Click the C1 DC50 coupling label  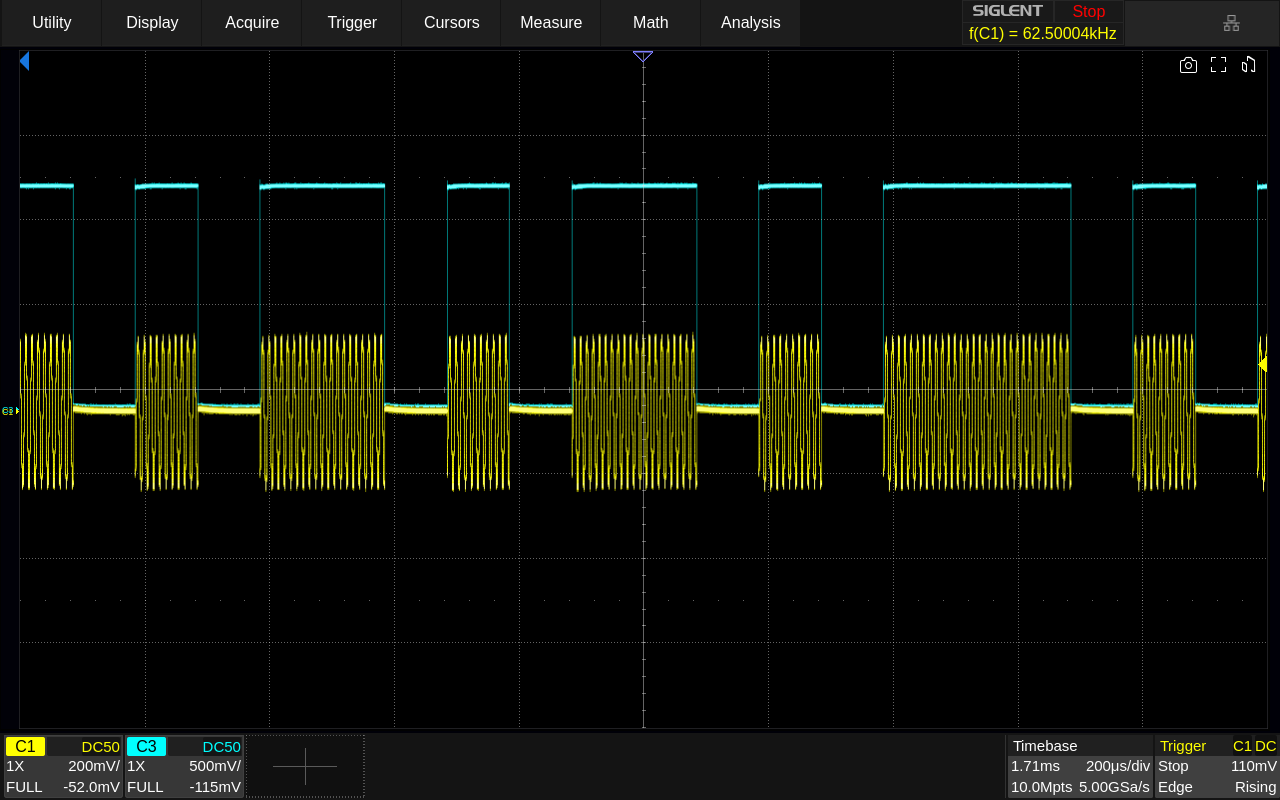(x=101, y=746)
